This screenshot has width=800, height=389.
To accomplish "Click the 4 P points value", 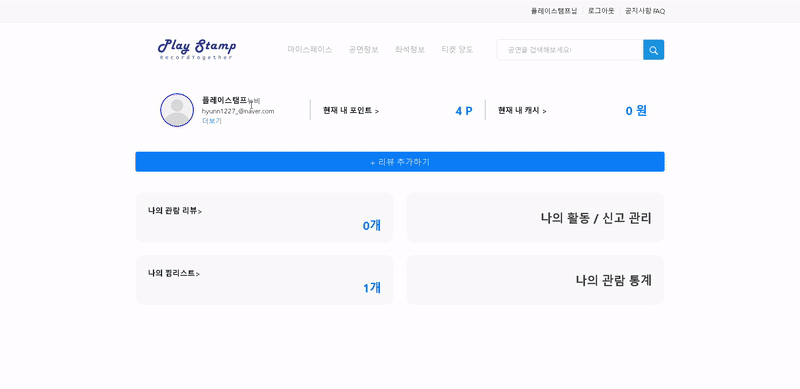I will [x=464, y=111].
